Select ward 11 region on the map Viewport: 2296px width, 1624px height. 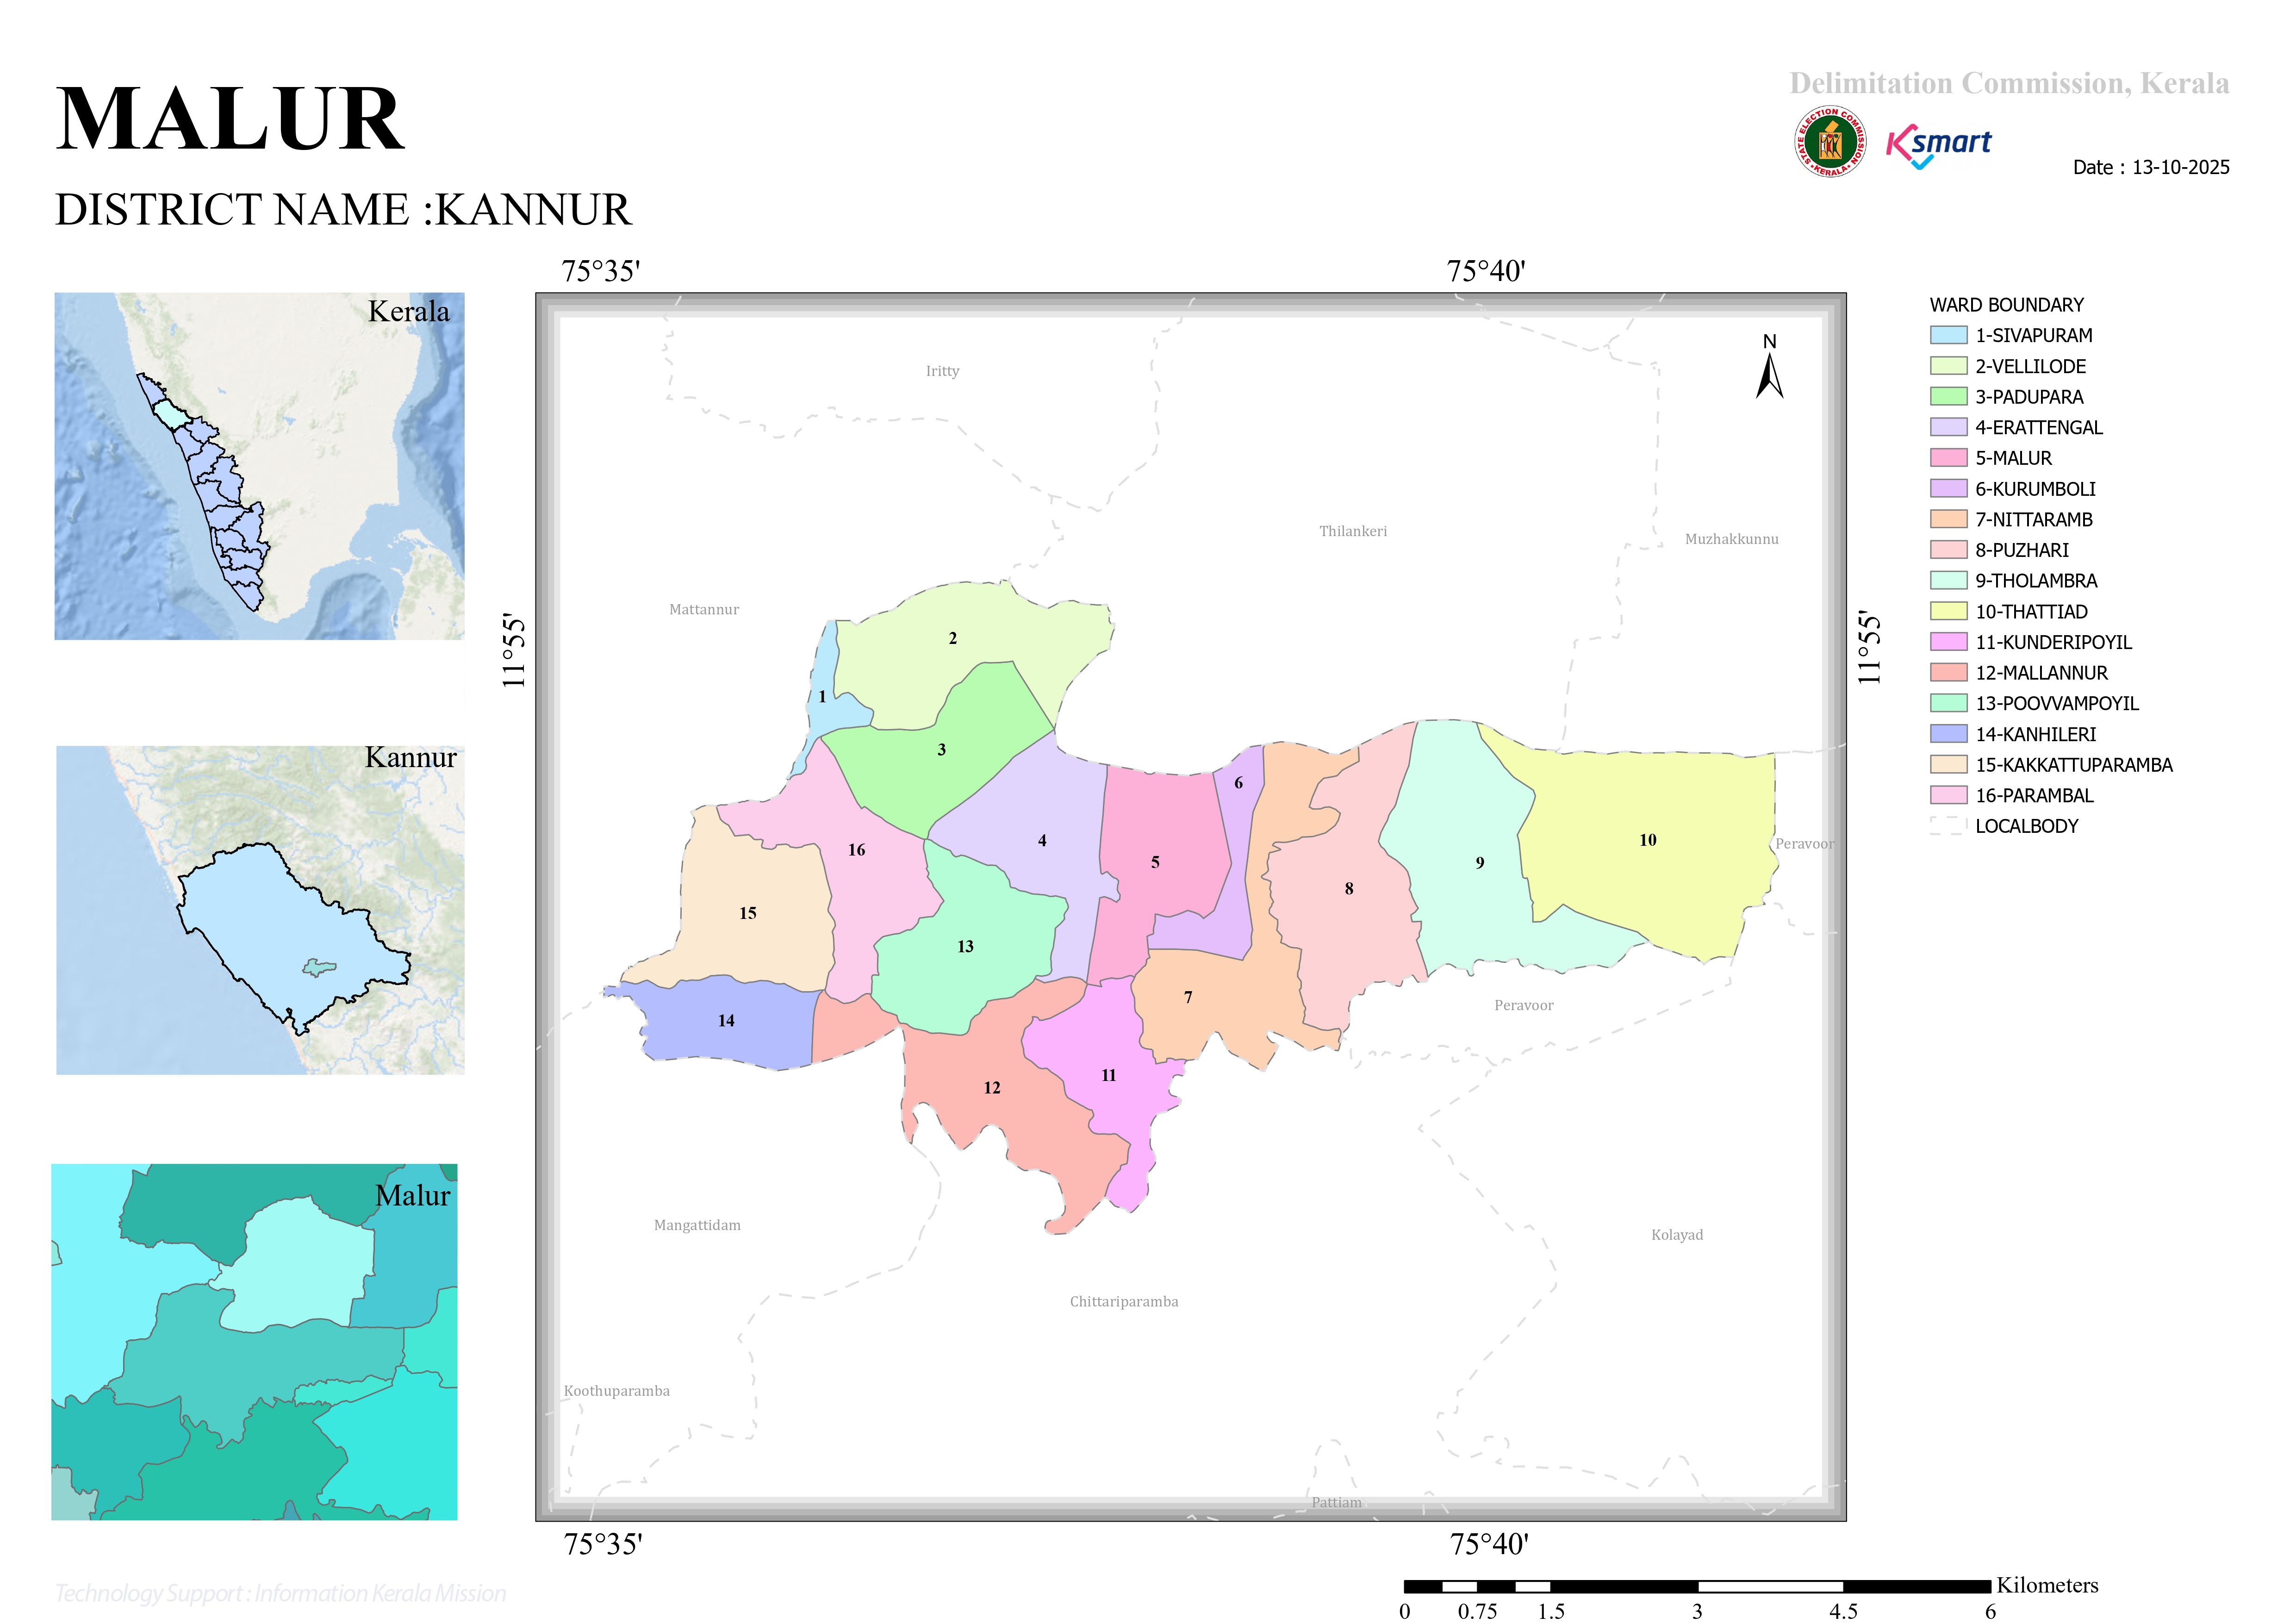(1109, 1075)
